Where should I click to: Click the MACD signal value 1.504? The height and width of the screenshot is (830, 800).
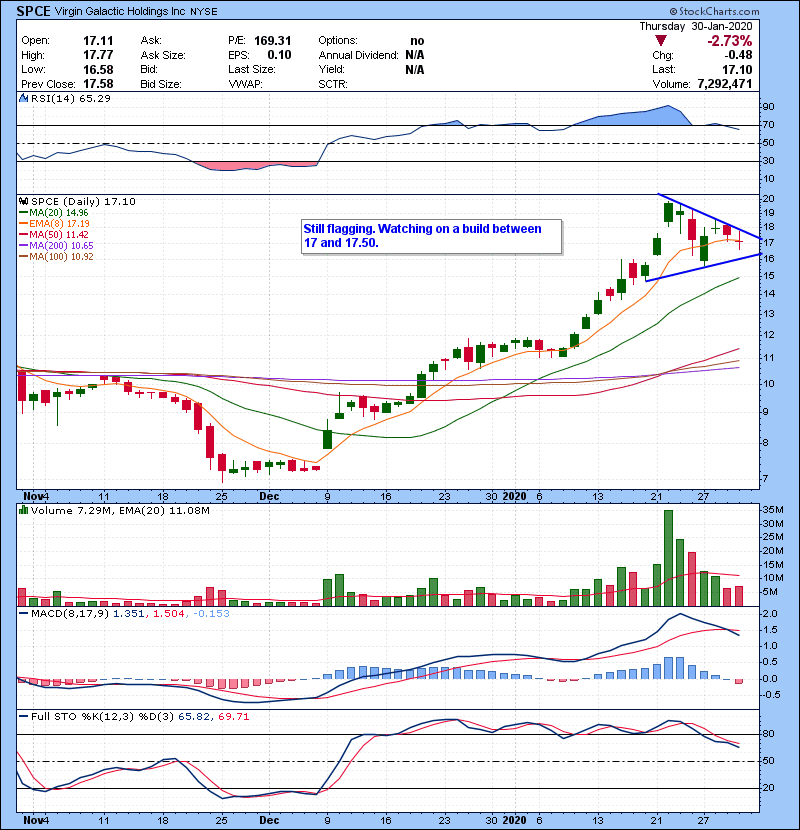169,614
